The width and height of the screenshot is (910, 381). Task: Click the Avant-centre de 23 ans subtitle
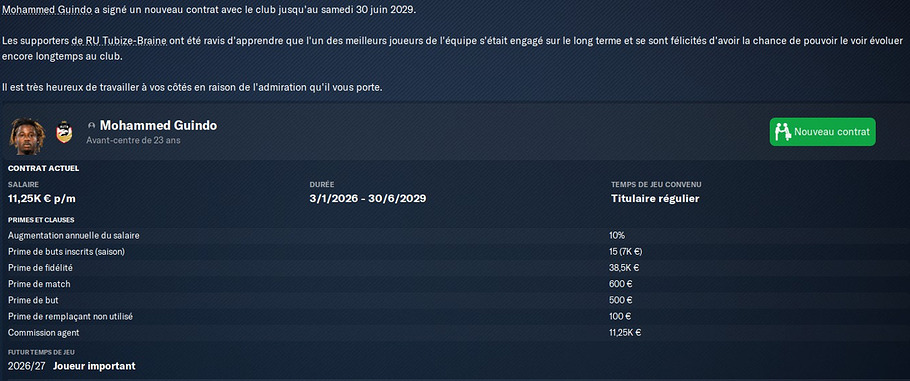click(x=133, y=141)
